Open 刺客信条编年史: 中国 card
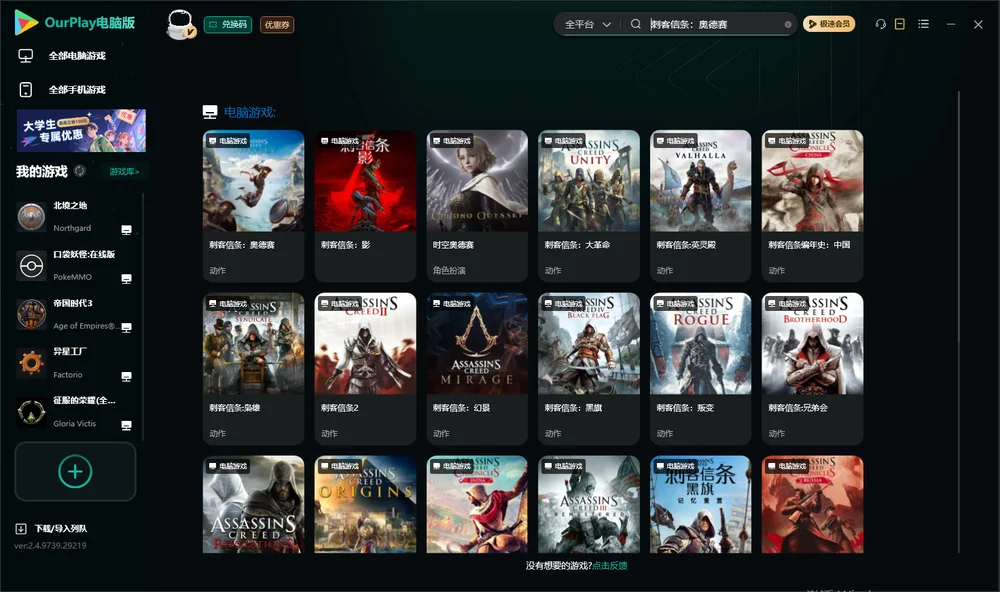 pyautogui.click(x=812, y=205)
